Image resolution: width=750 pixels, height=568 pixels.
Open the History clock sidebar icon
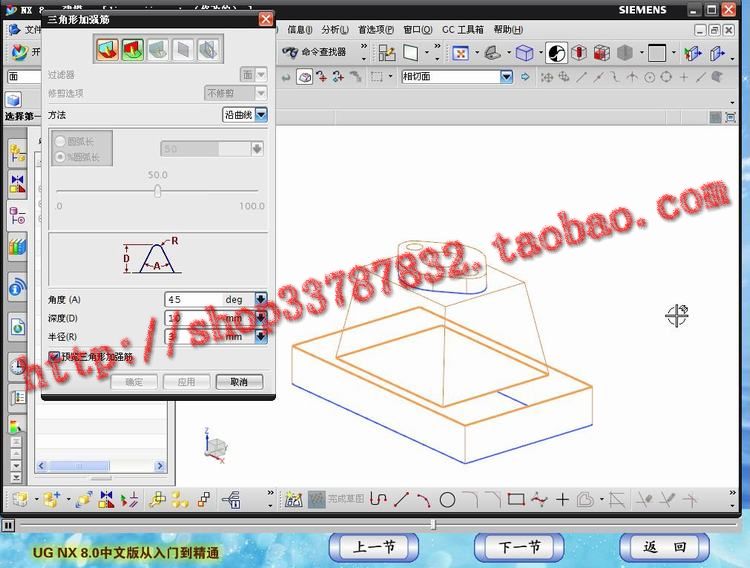17,366
